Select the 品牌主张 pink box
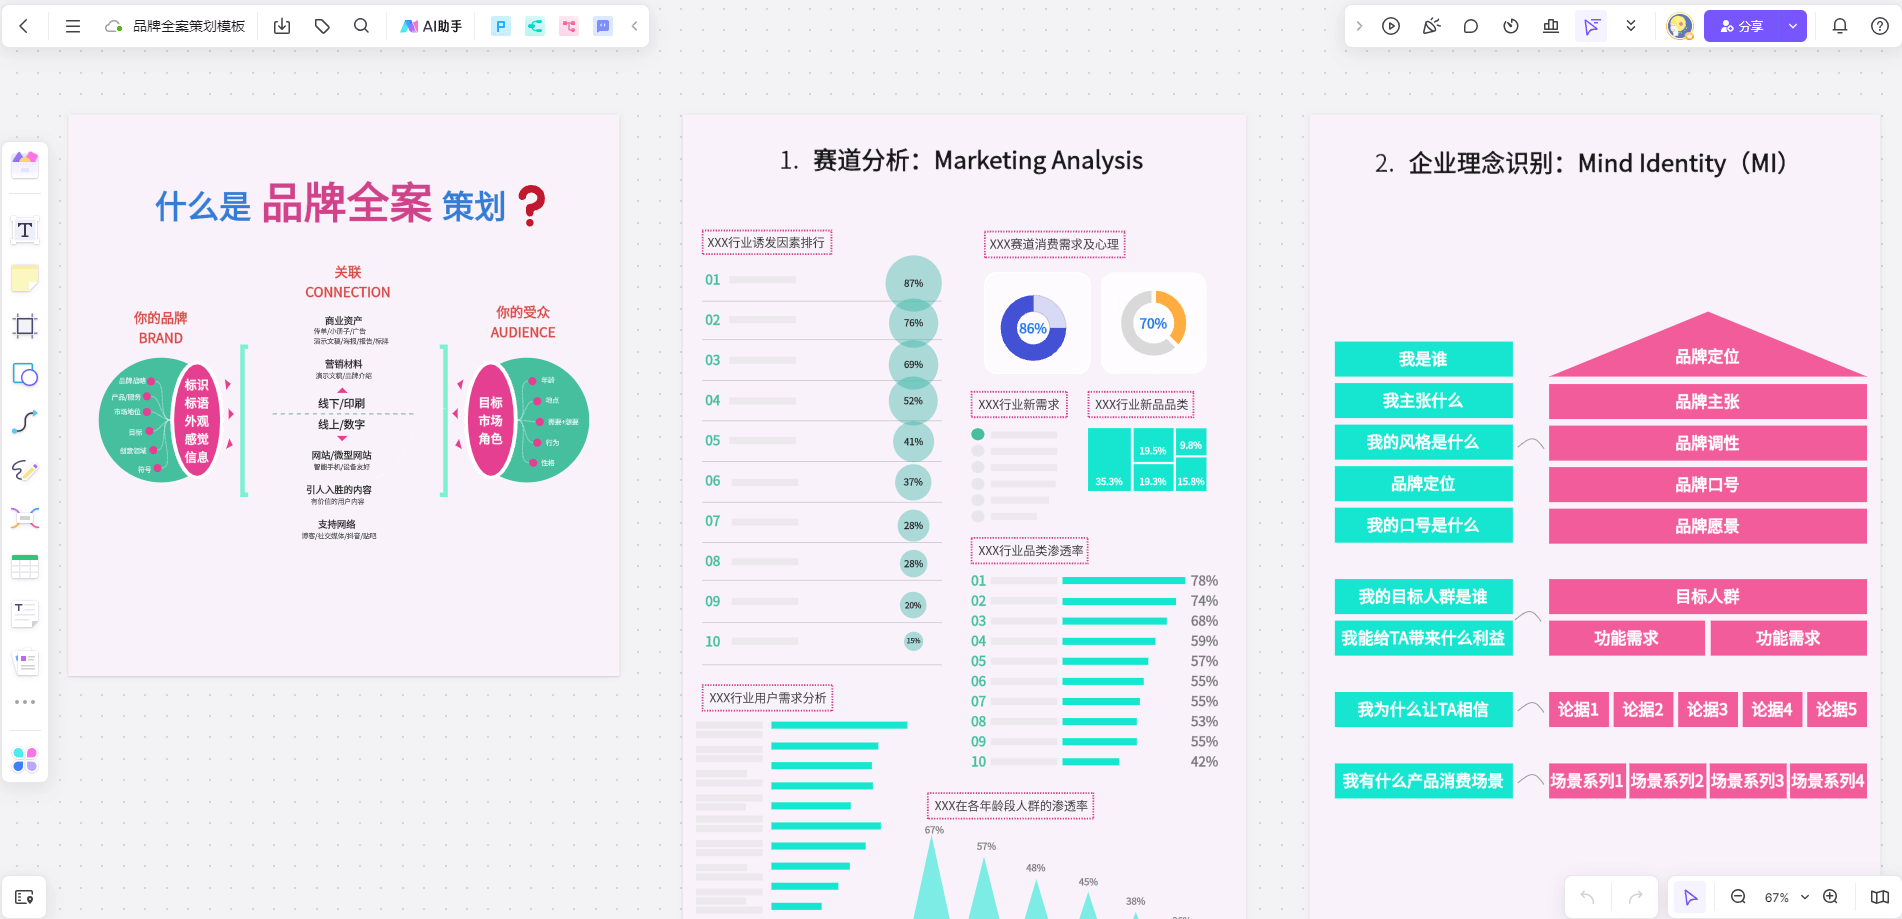 (1708, 402)
